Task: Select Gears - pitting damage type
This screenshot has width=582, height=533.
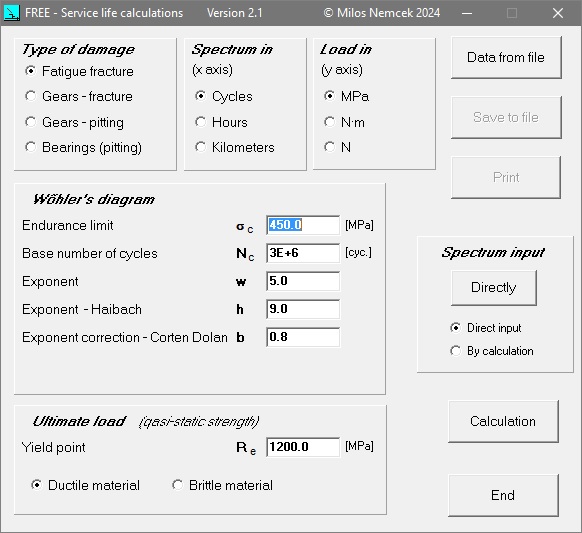Action: (x=74, y=122)
